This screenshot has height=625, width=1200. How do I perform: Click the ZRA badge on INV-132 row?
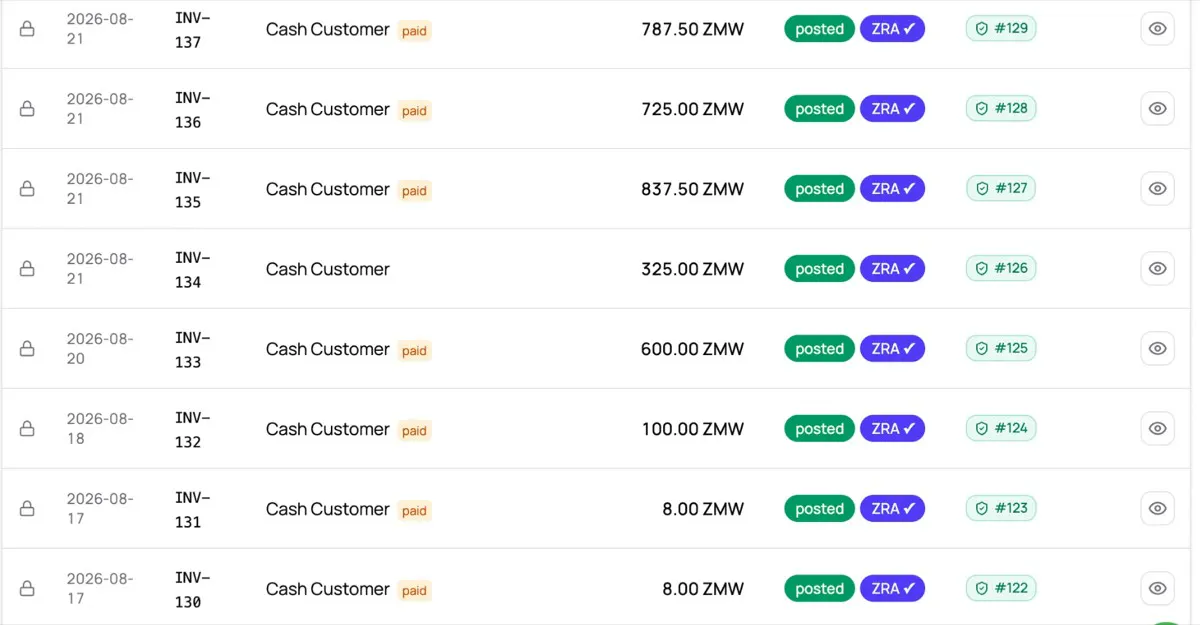click(892, 429)
